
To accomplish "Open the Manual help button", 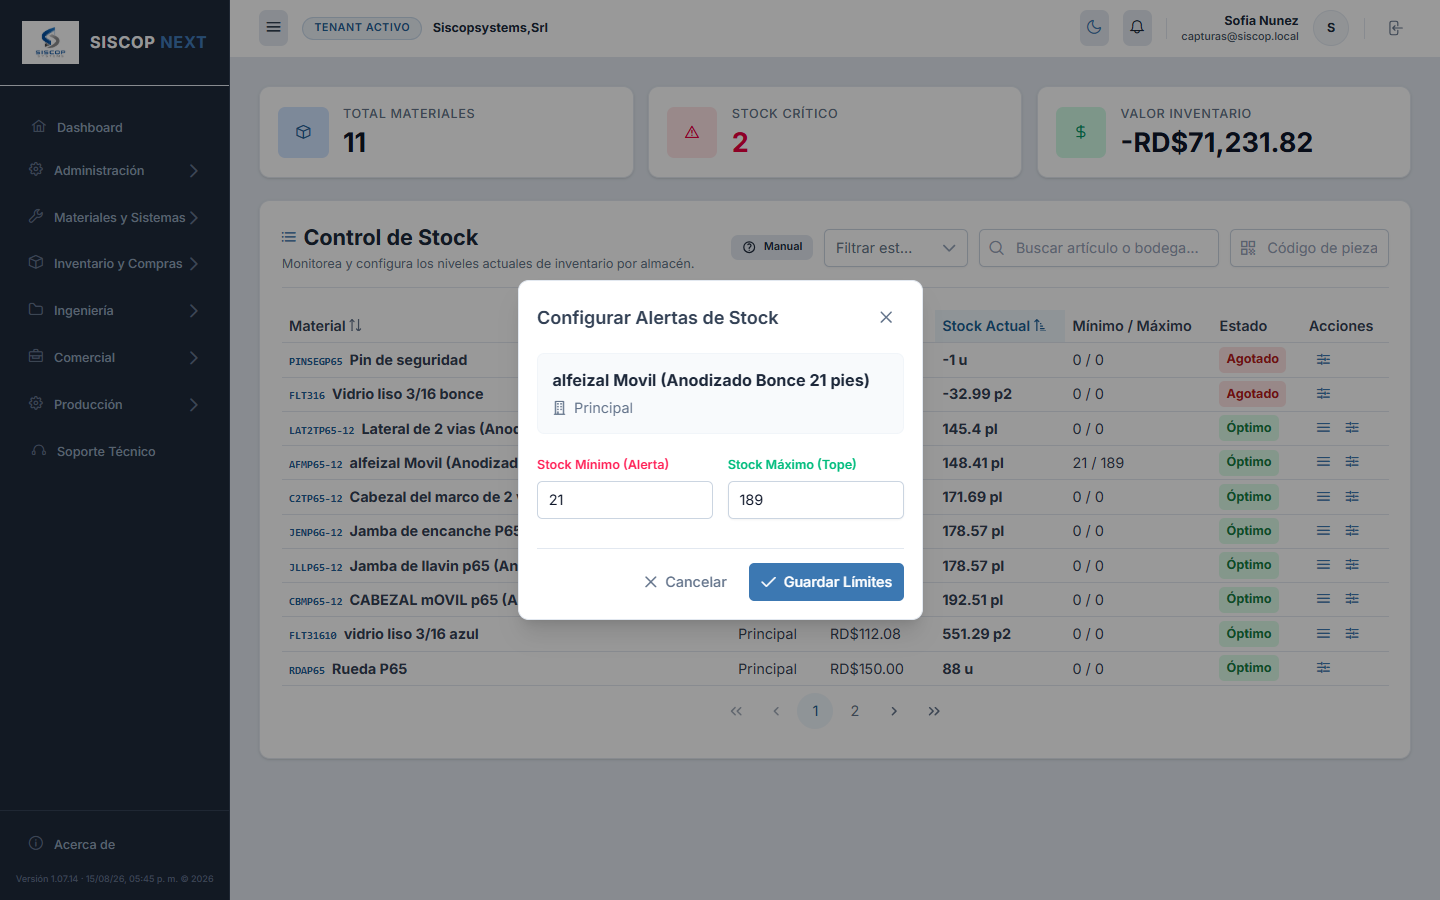I will [x=772, y=247].
